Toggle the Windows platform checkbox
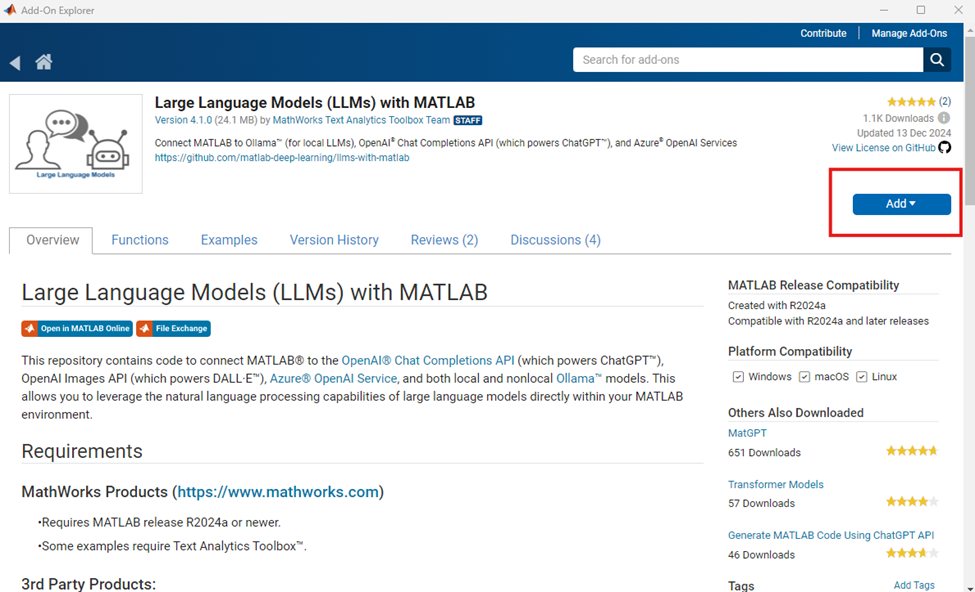Viewport: 975px width, 592px height. tap(738, 377)
